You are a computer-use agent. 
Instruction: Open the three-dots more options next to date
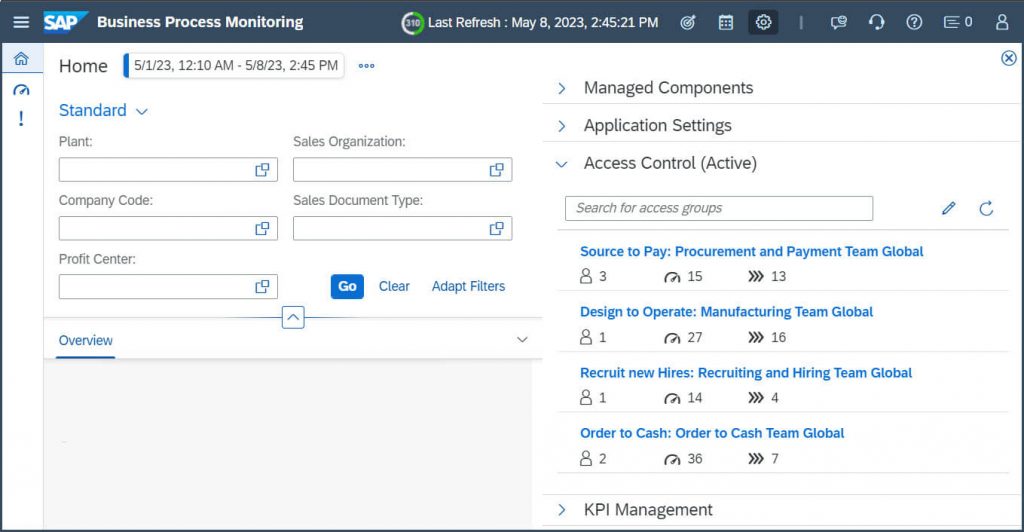pyautogui.click(x=366, y=66)
